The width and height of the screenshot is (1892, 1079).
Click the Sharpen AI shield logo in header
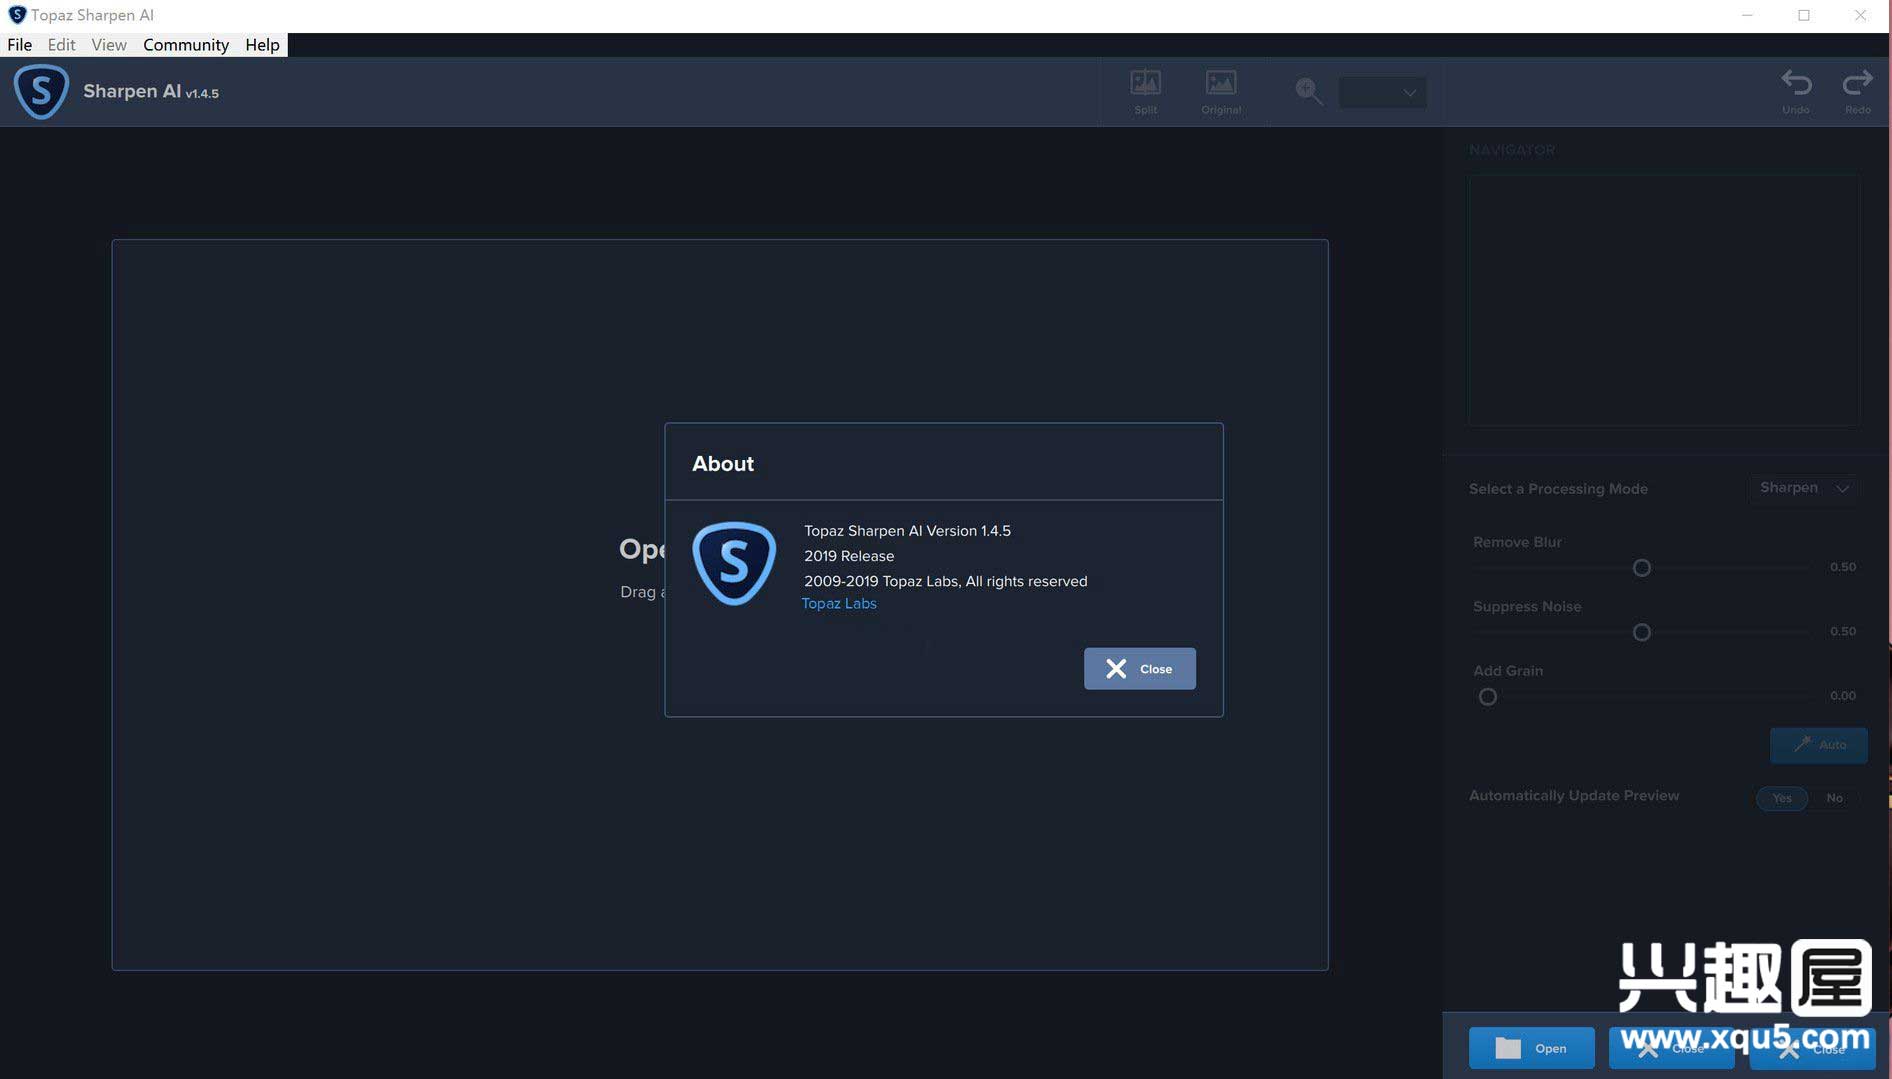[41, 91]
